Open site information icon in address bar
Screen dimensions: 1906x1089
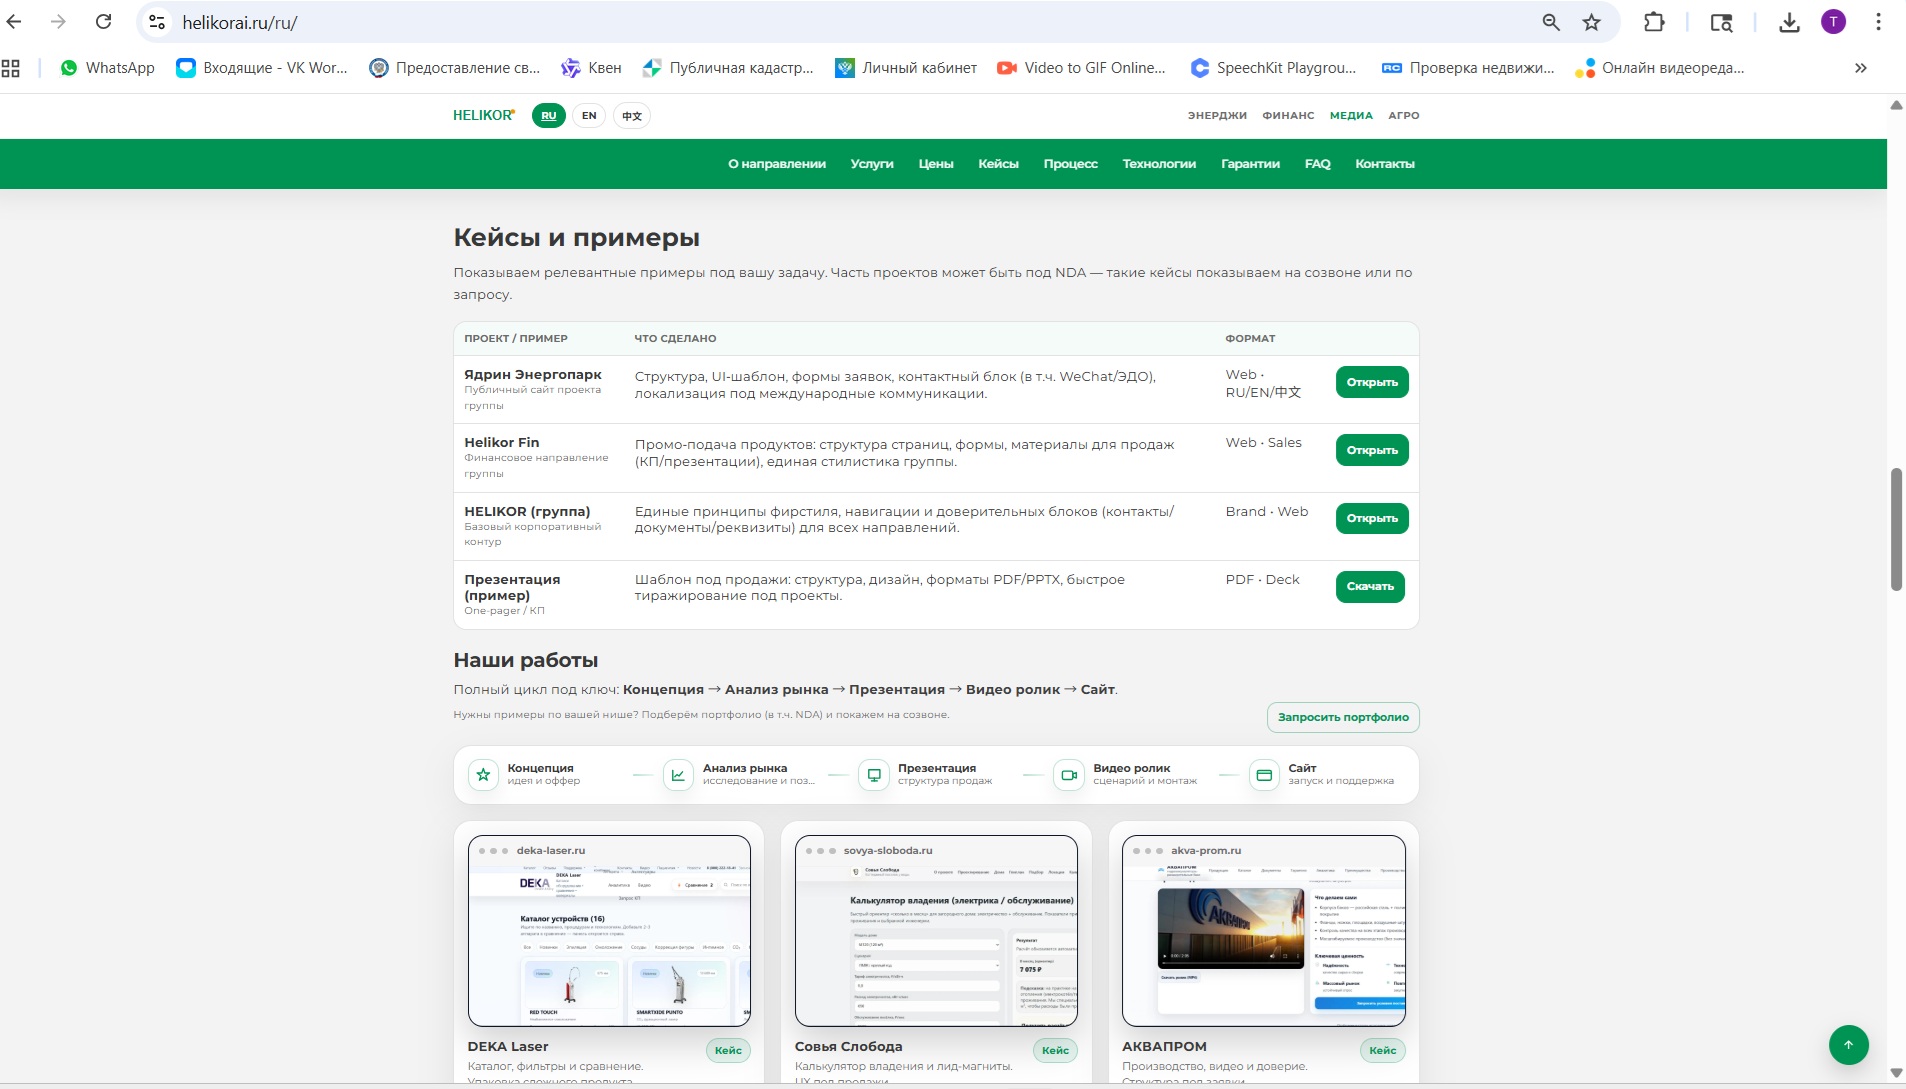click(157, 22)
